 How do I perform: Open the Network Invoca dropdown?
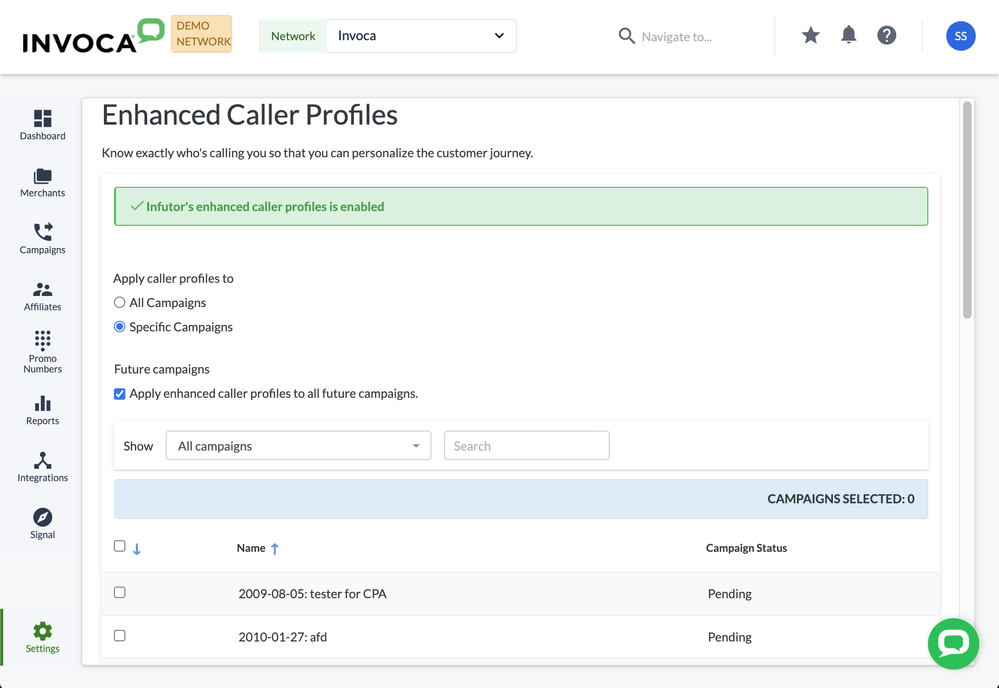coord(421,36)
